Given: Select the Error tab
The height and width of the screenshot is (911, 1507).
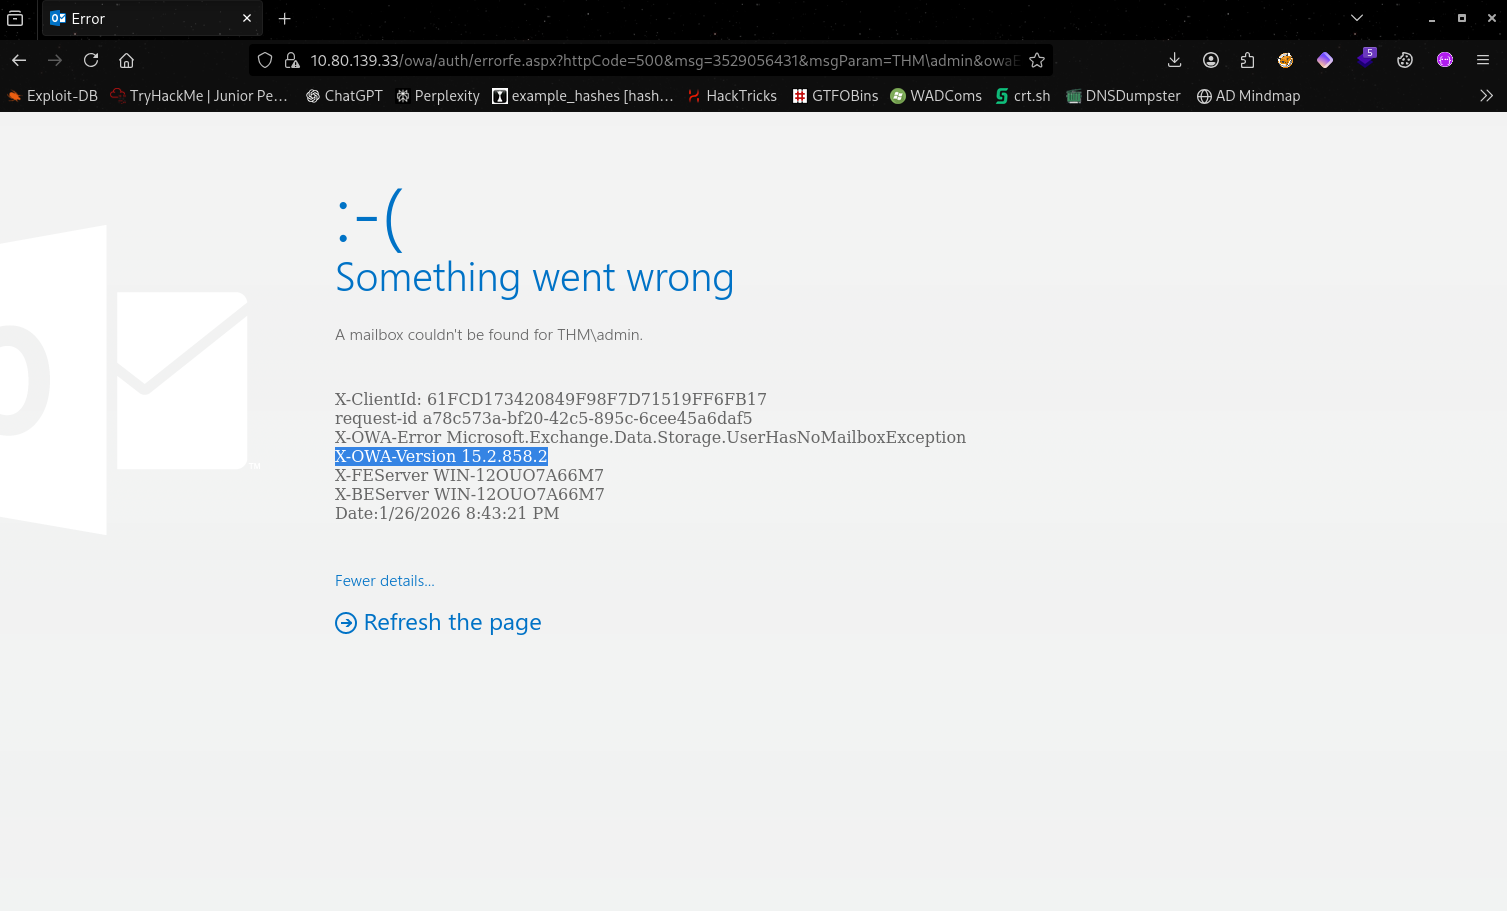Looking at the screenshot, I should [140, 18].
